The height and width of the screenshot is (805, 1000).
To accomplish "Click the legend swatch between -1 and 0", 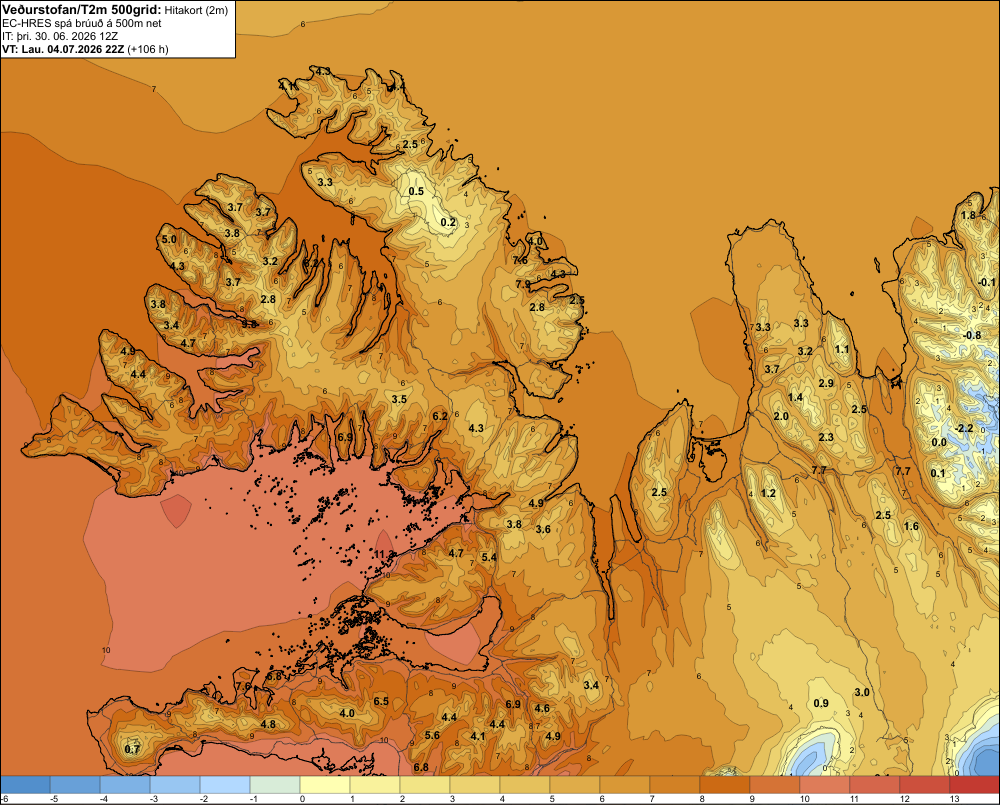I will click(x=275, y=784).
